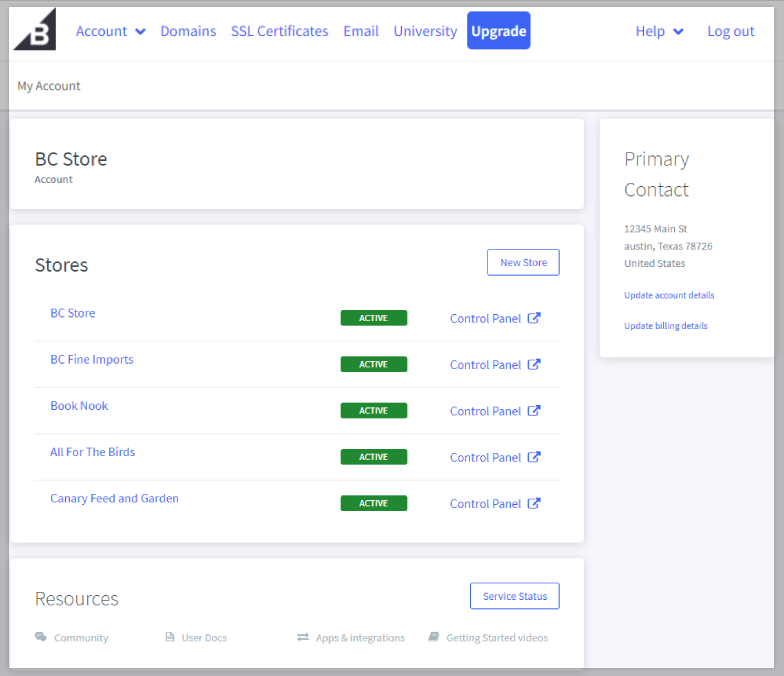The image size is (784, 676).
Task: Click the Stores section heading
Action: pos(61,265)
